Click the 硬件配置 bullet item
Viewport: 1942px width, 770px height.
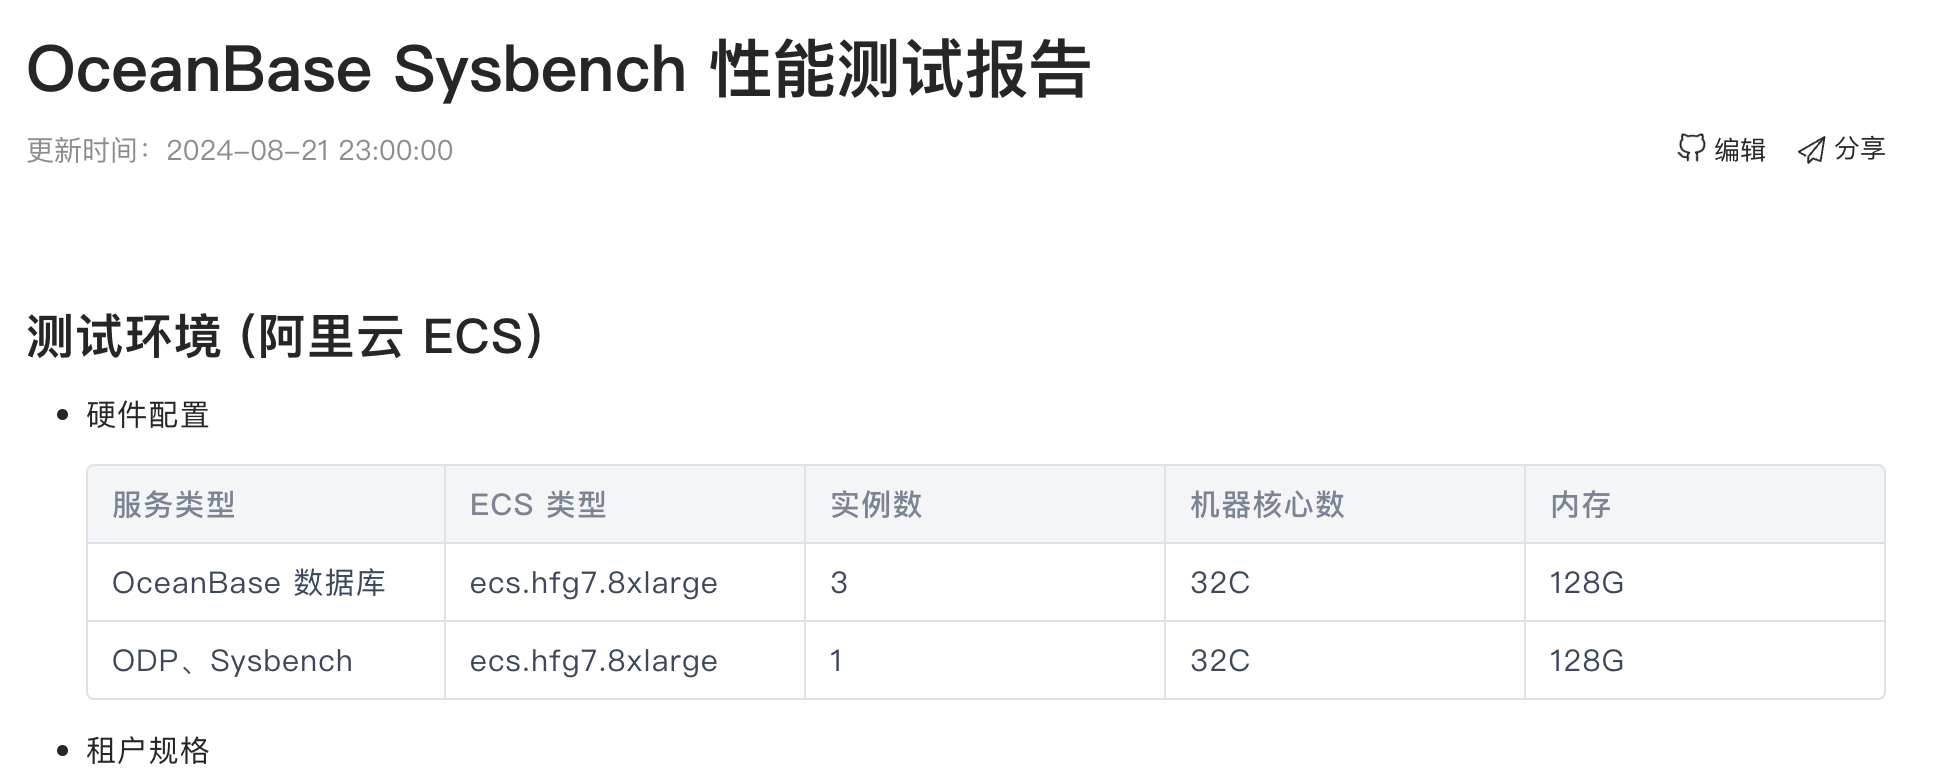[x=148, y=415]
